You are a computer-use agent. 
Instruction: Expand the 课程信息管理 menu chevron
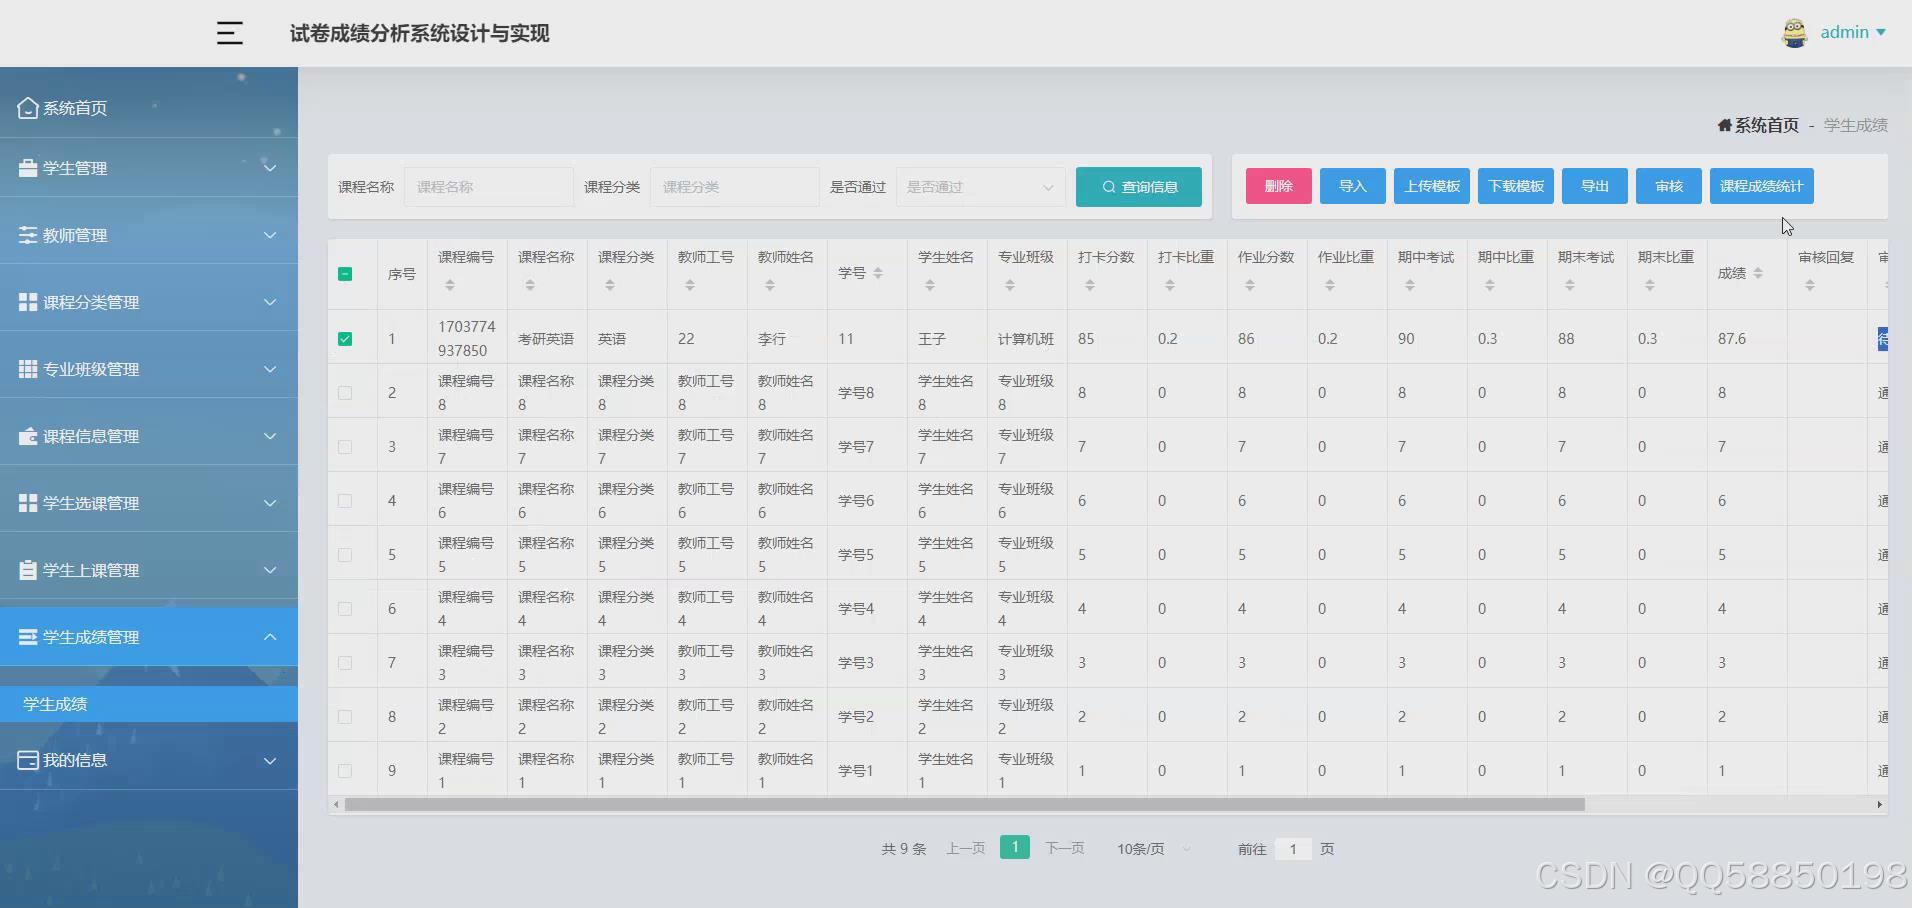[270, 436]
